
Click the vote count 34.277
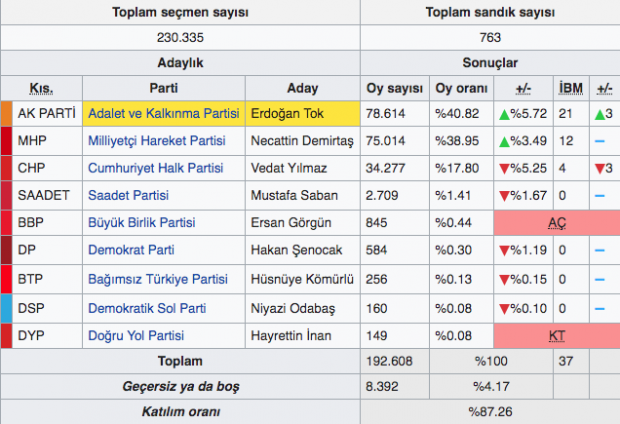coord(385,168)
